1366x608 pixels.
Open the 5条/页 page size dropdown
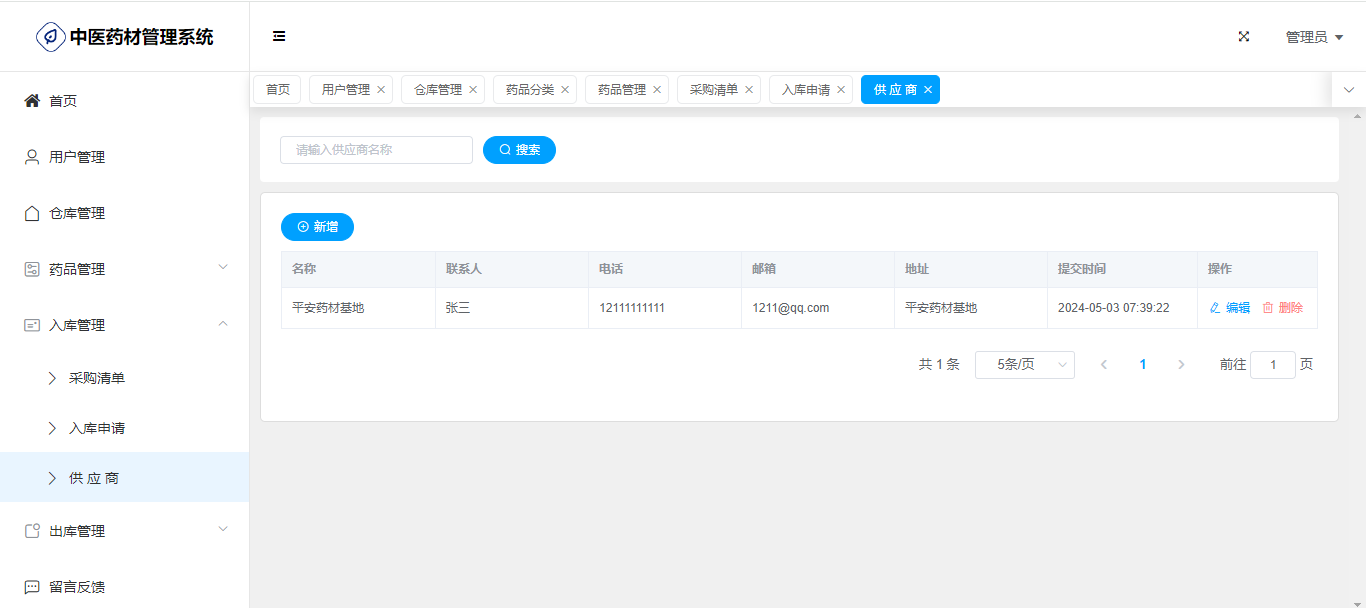point(1024,365)
